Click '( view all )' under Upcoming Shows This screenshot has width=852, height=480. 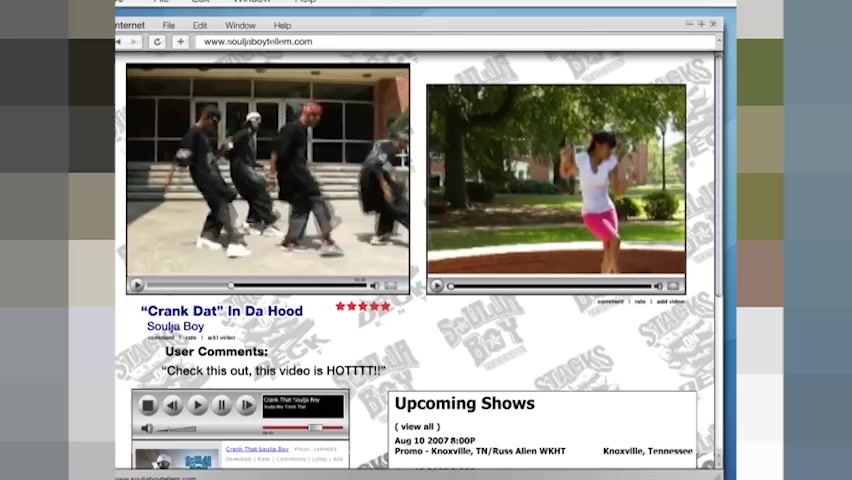(417, 427)
